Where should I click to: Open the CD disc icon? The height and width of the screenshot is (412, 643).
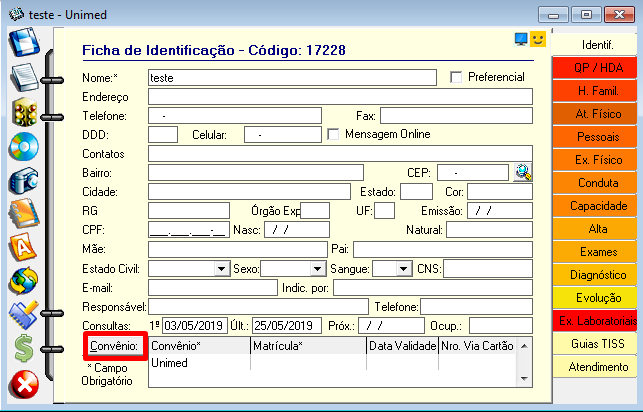[x=24, y=146]
